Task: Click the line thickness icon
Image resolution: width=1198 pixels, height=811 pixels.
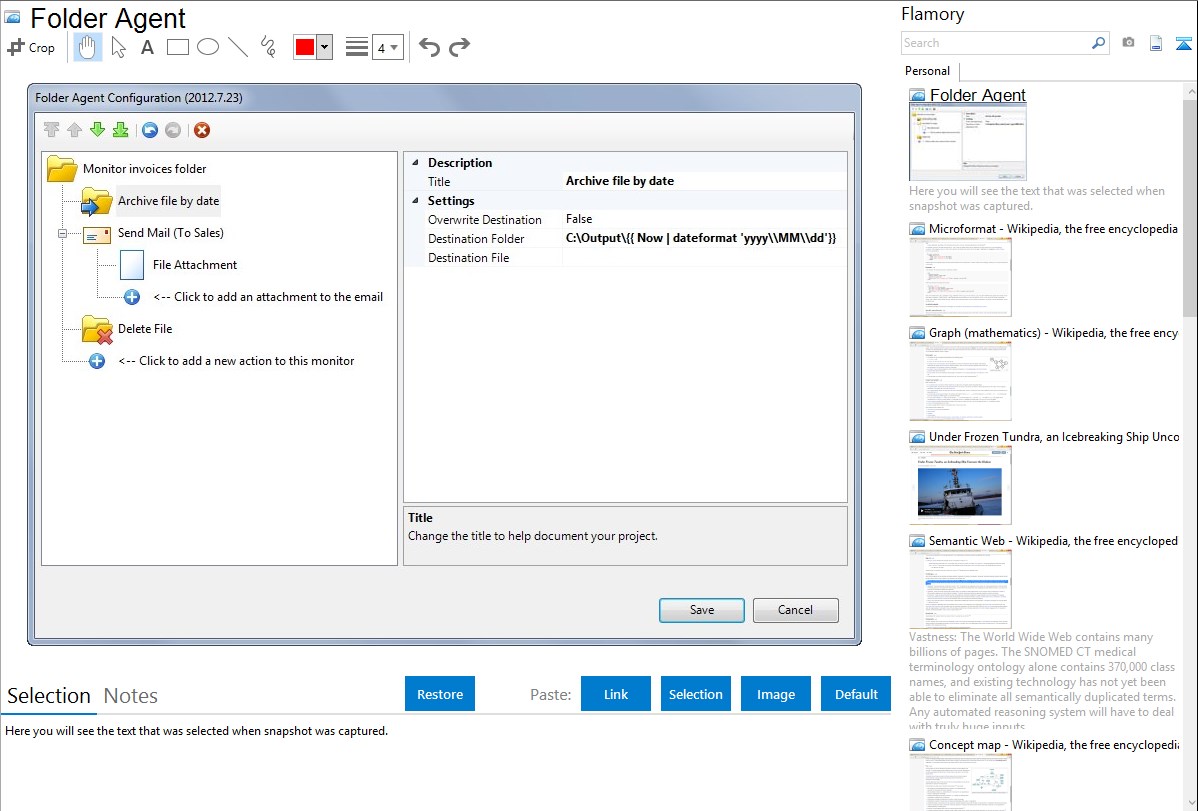Action: point(357,47)
